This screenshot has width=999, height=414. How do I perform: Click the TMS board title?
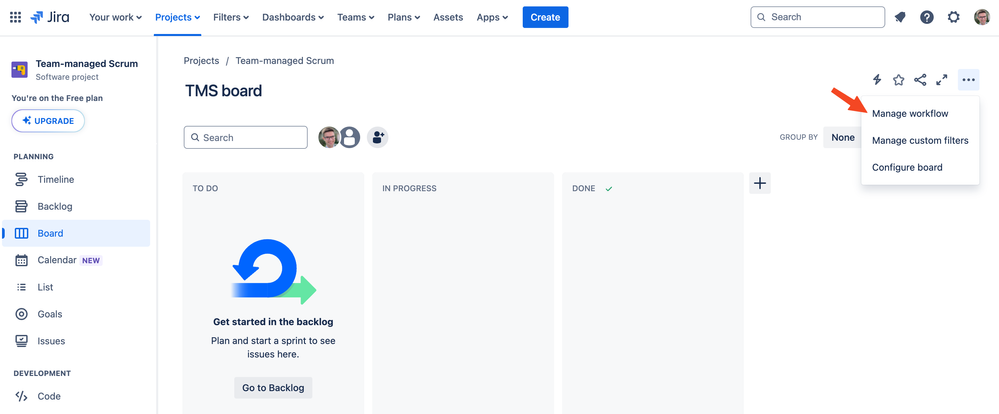coord(224,90)
